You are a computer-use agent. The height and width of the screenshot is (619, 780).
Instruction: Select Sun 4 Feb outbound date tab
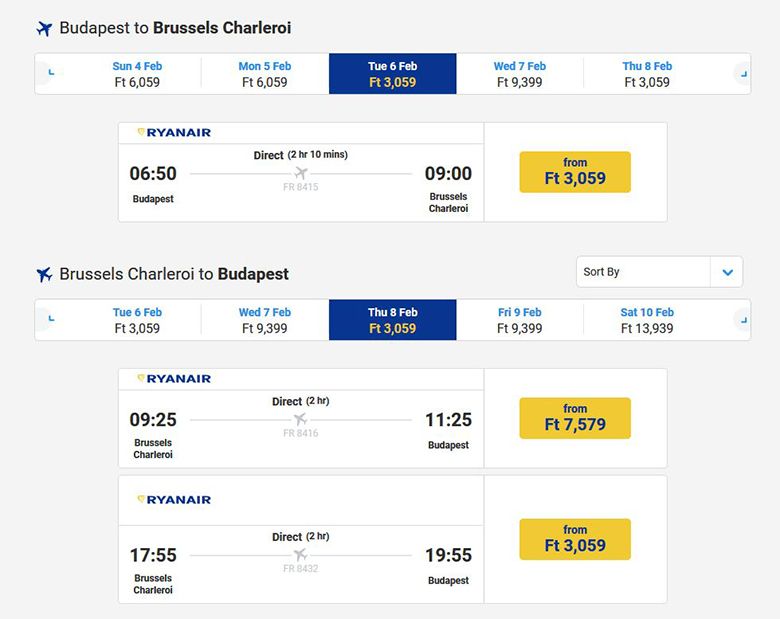pyautogui.click(x=137, y=74)
